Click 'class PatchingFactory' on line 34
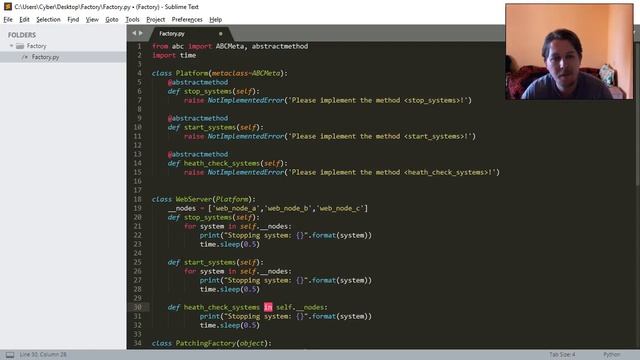The height and width of the screenshot is (360, 640). (194, 343)
